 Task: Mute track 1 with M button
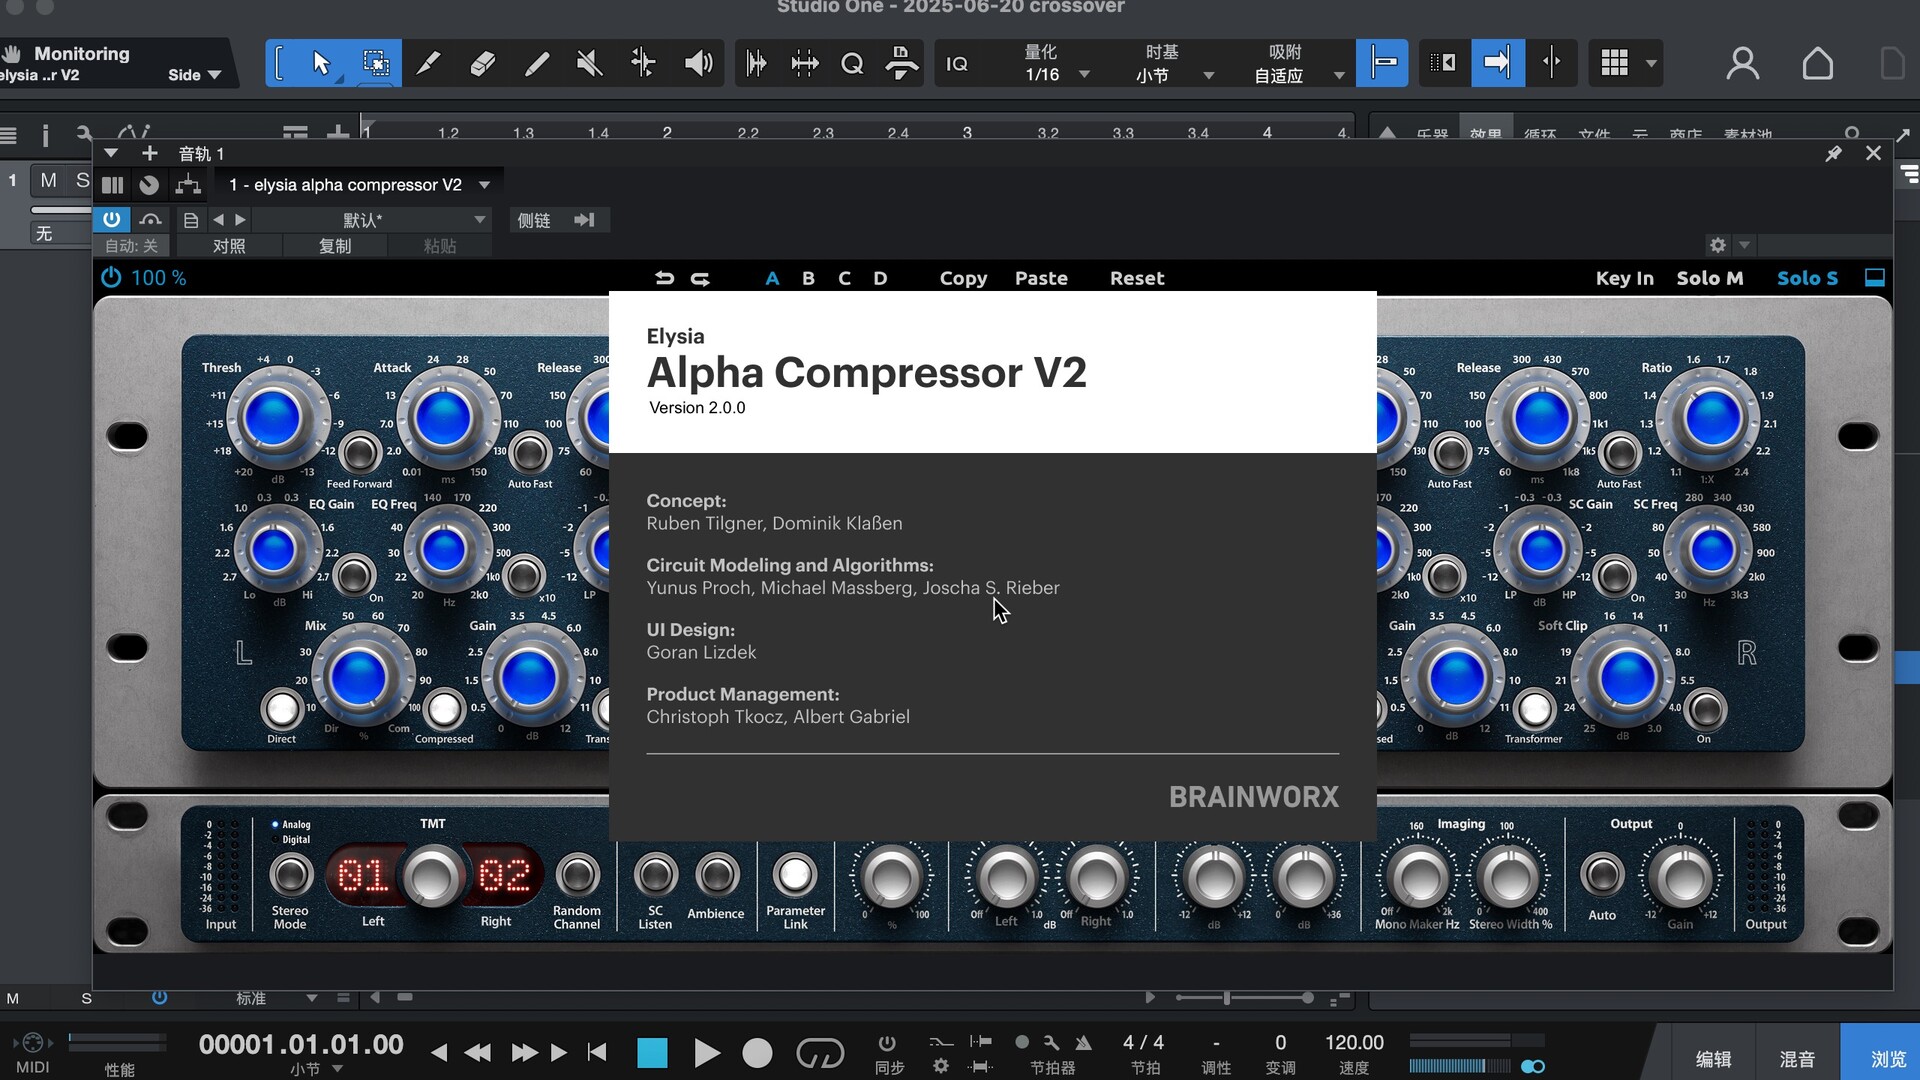48,181
